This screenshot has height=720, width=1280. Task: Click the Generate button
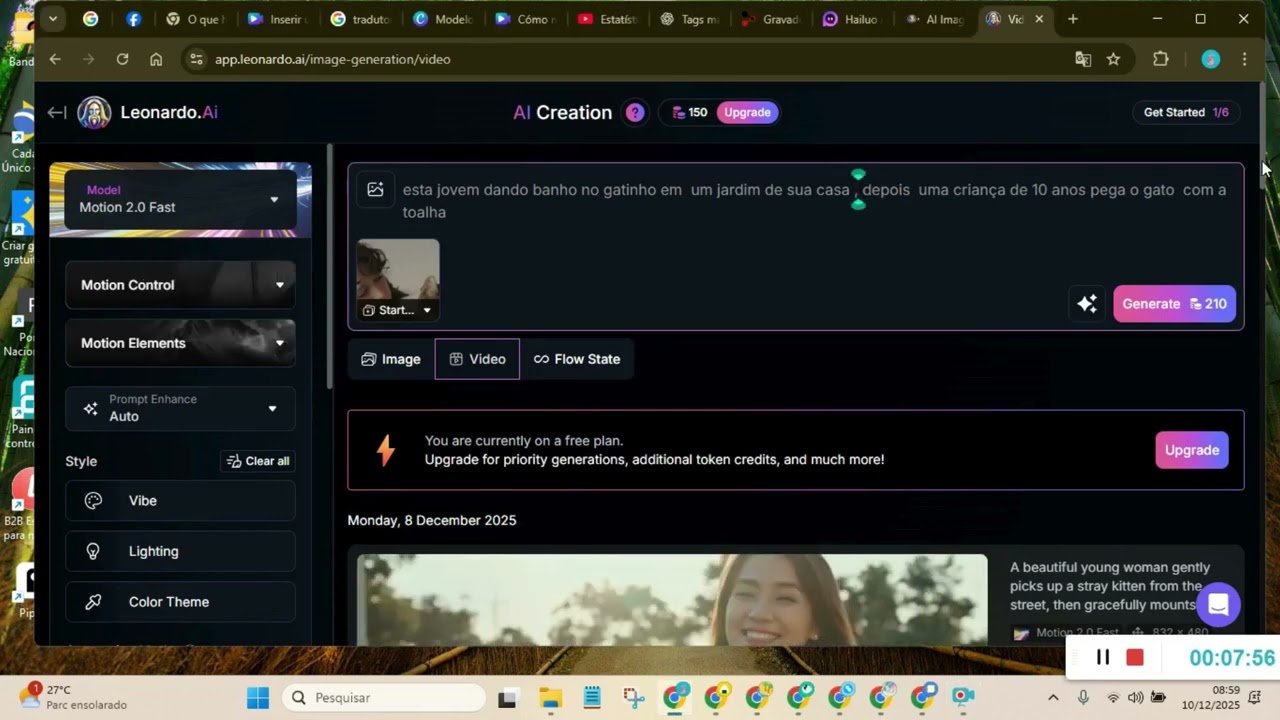point(1174,304)
